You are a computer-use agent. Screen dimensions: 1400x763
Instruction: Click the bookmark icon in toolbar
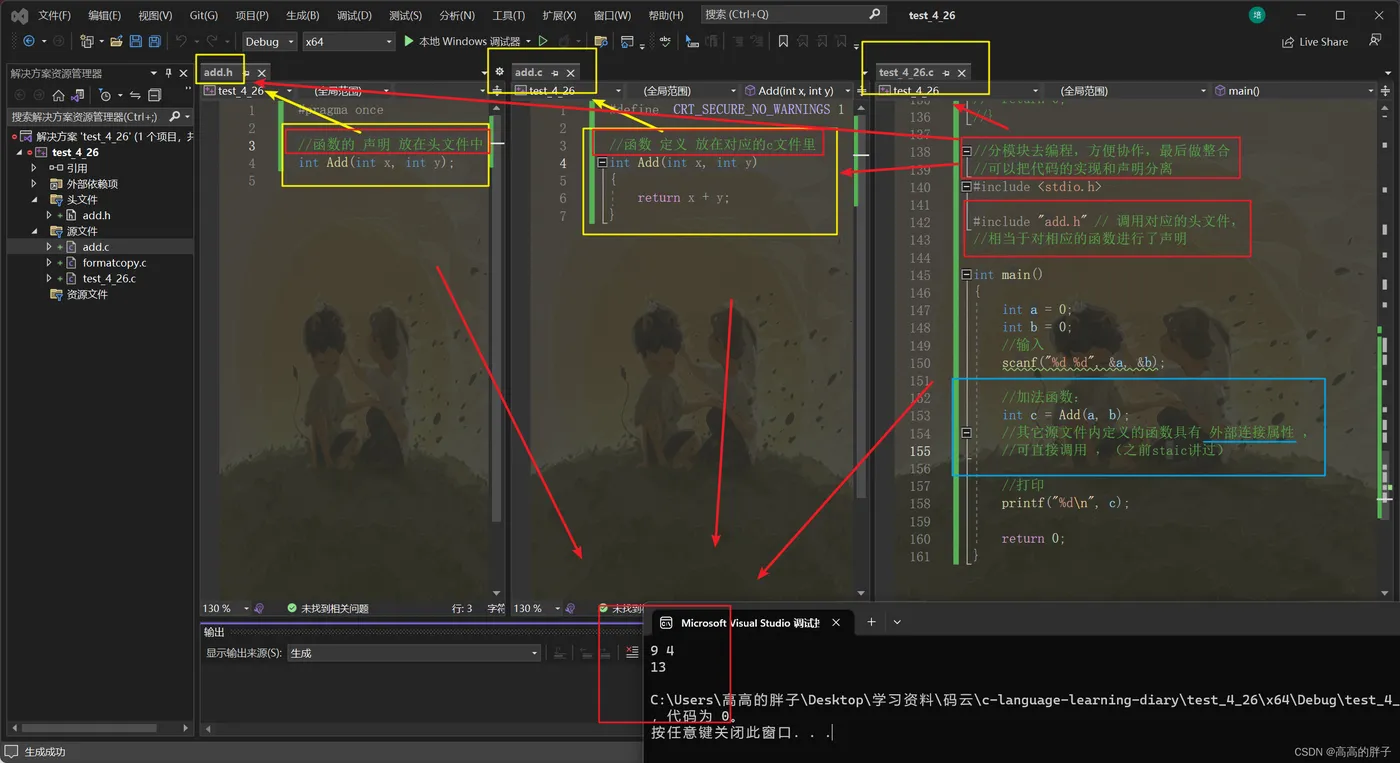pyautogui.click(x=783, y=42)
